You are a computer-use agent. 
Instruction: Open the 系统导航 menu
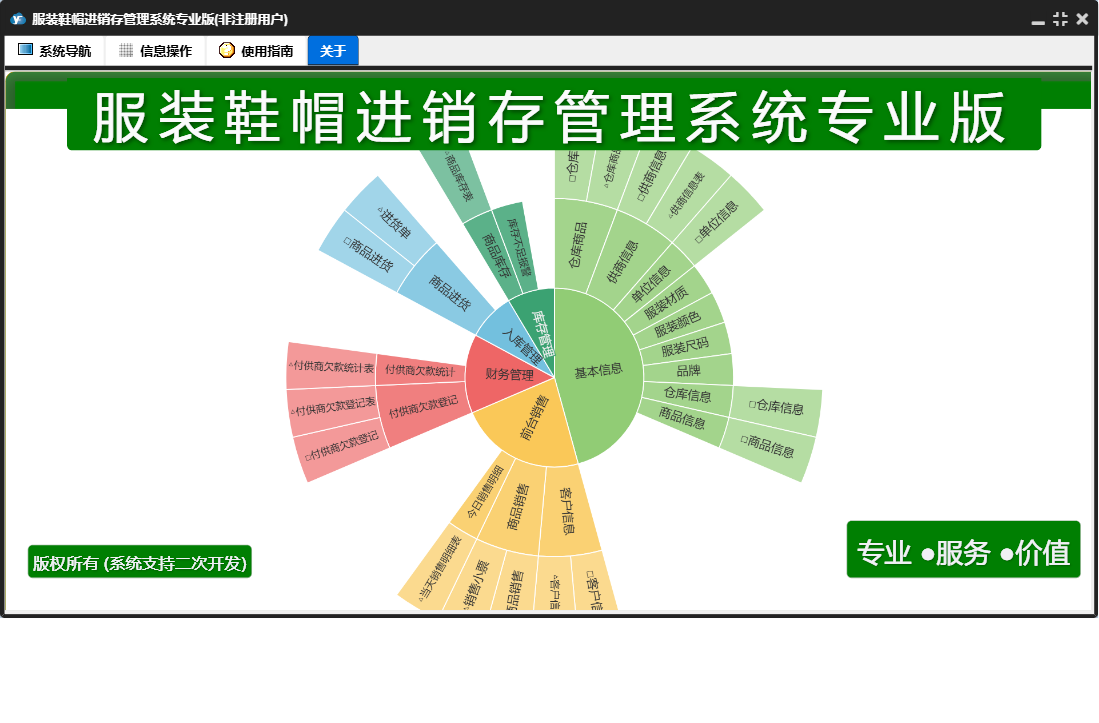point(55,50)
